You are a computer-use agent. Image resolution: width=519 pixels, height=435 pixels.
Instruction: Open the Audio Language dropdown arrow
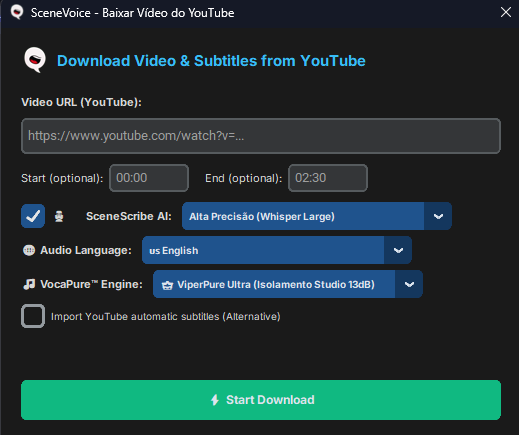(398, 250)
